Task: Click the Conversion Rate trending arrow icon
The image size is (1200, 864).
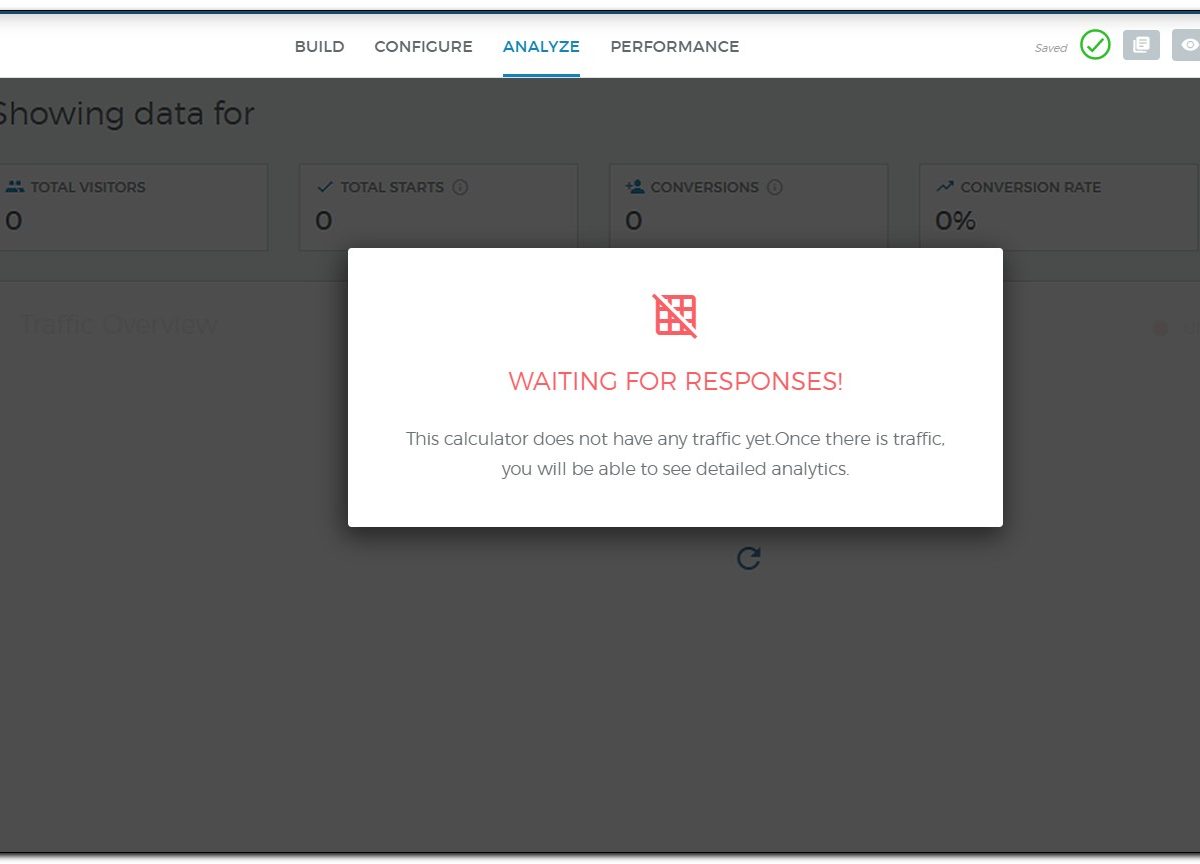Action: click(945, 187)
